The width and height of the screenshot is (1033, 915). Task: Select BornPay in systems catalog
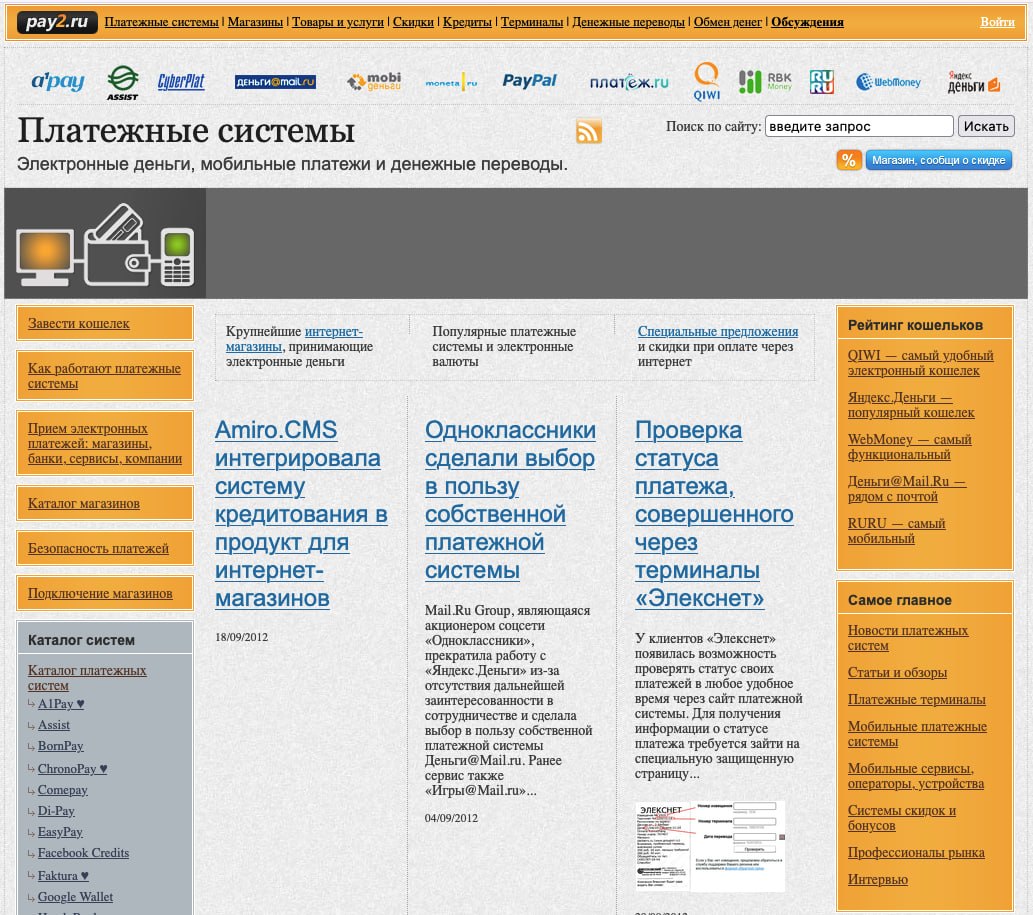tap(61, 746)
